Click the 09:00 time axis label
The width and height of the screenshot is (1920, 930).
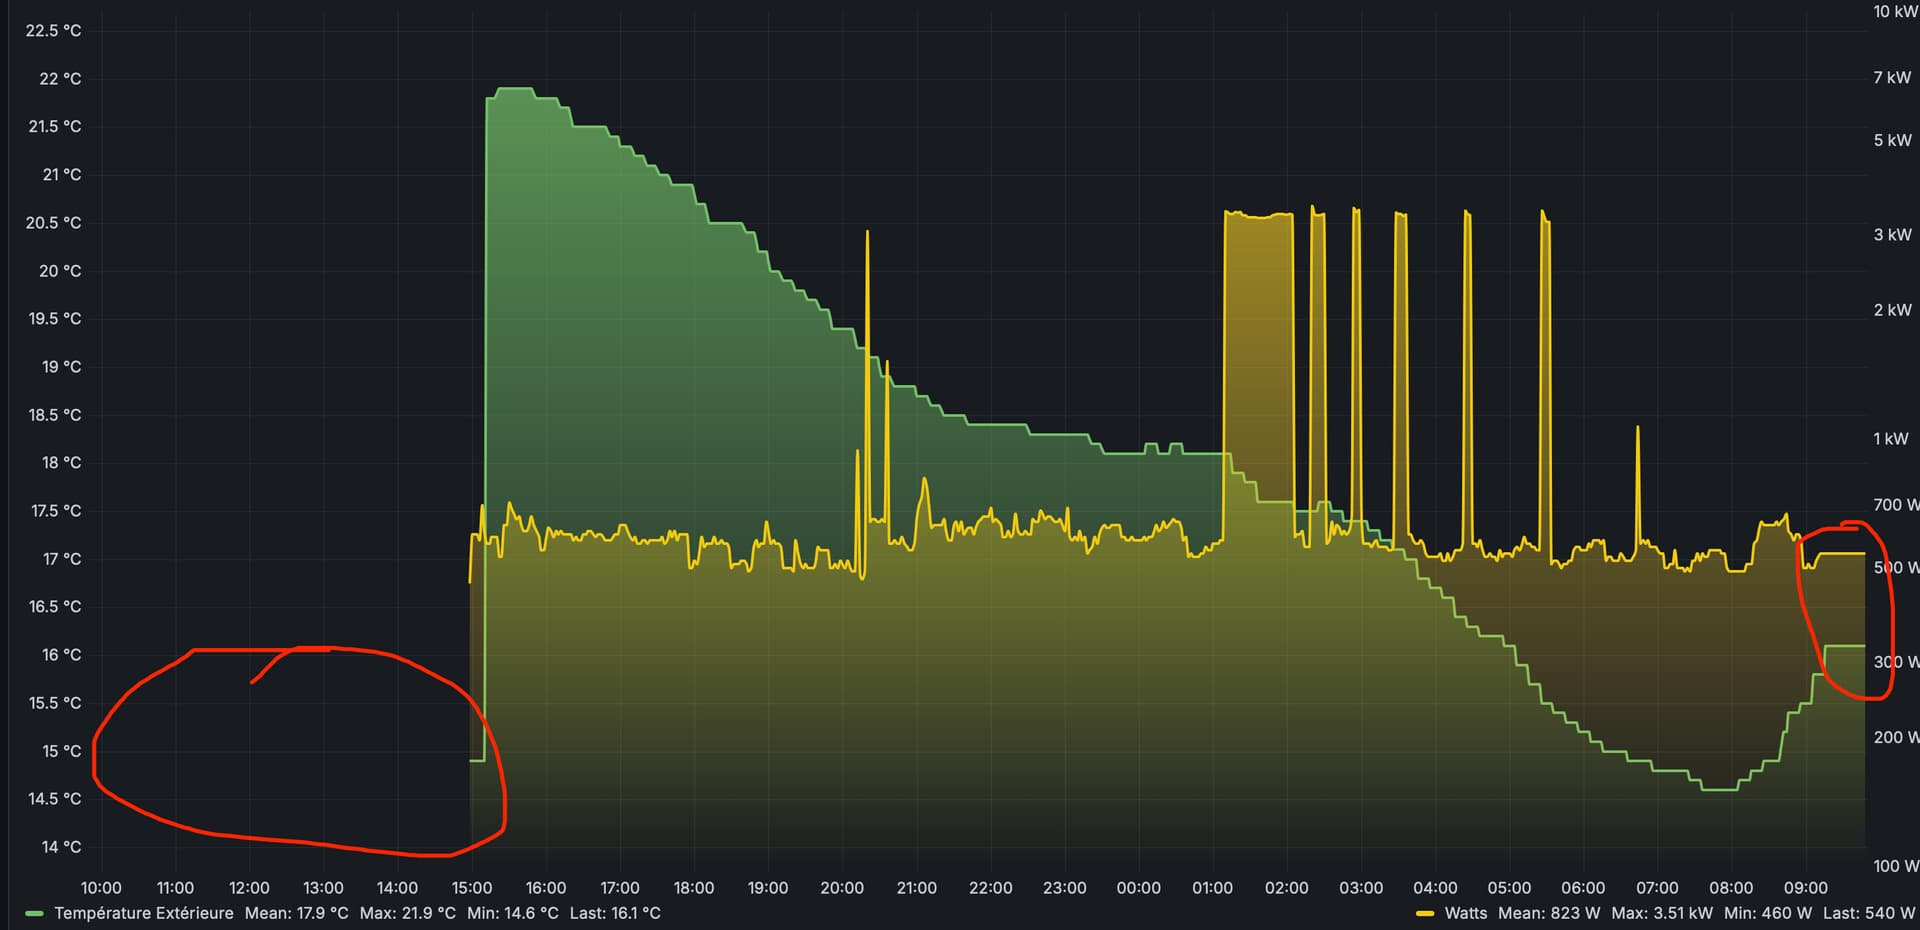[1805, 888]
